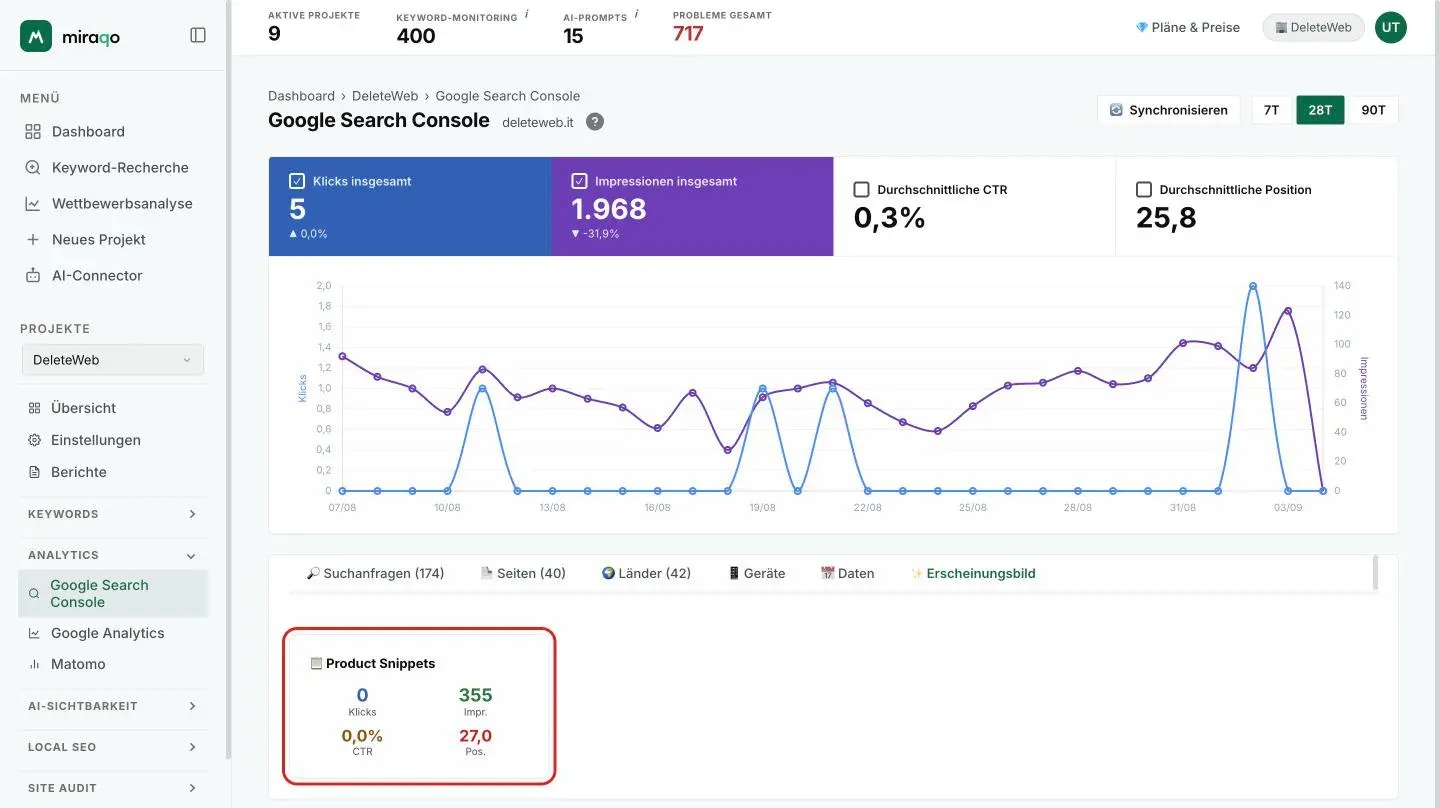Click the sidebar vertical scrollbar

(x=228, y=380)
